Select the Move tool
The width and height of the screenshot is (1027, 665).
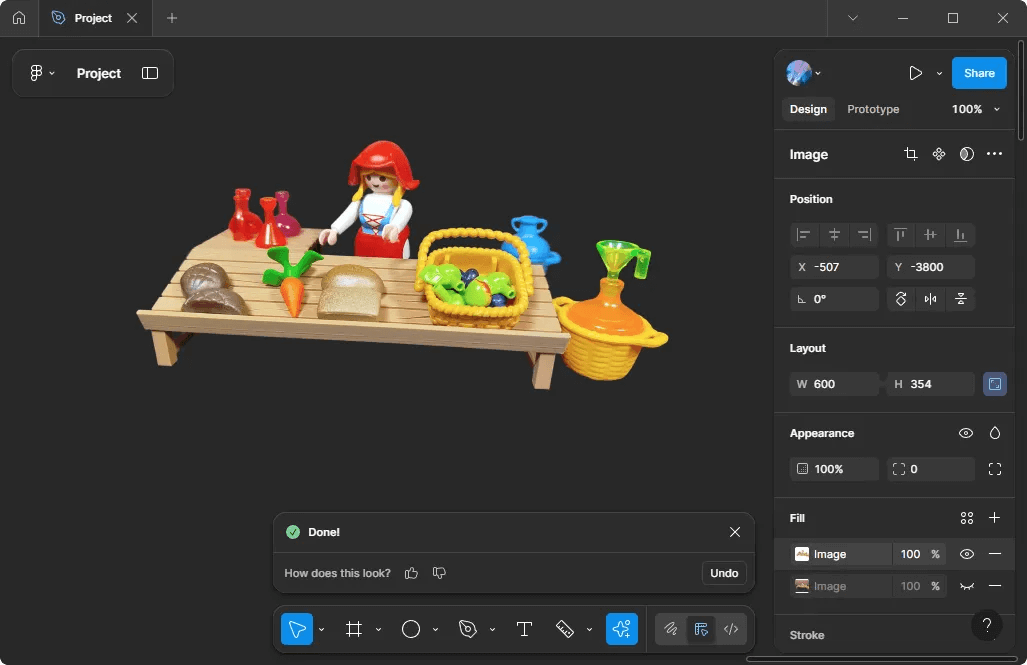297,629
